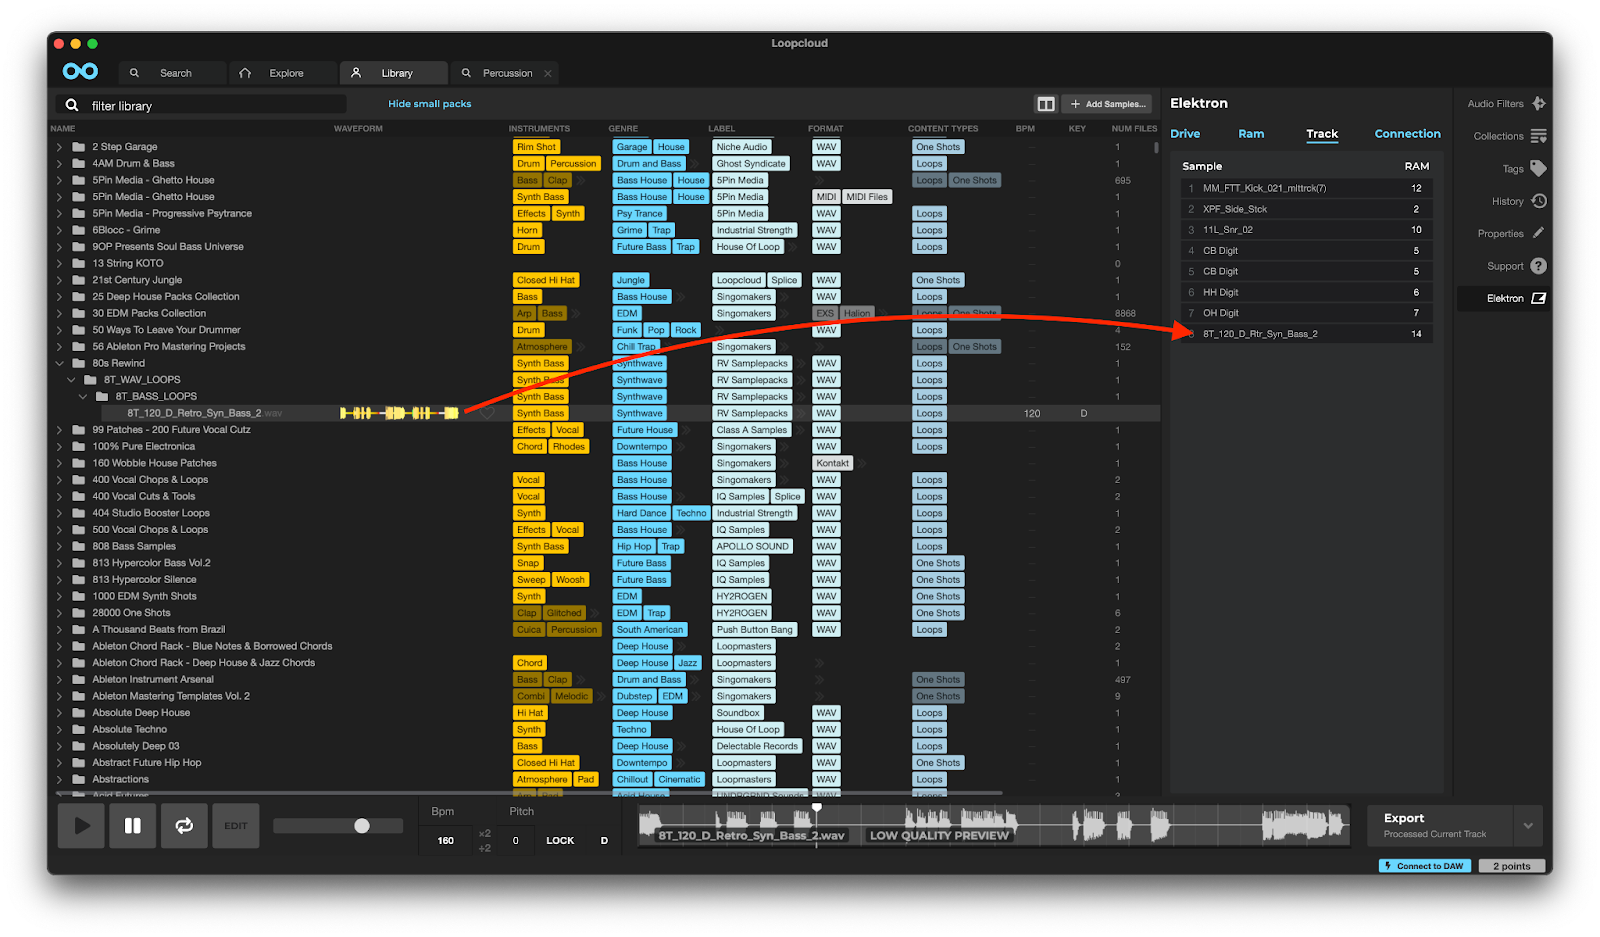Favorite the 8T_120_D_Retro_Syn_Bass_2 sample heart icon
1600x937 pixels.
click(x=487, y=413)
